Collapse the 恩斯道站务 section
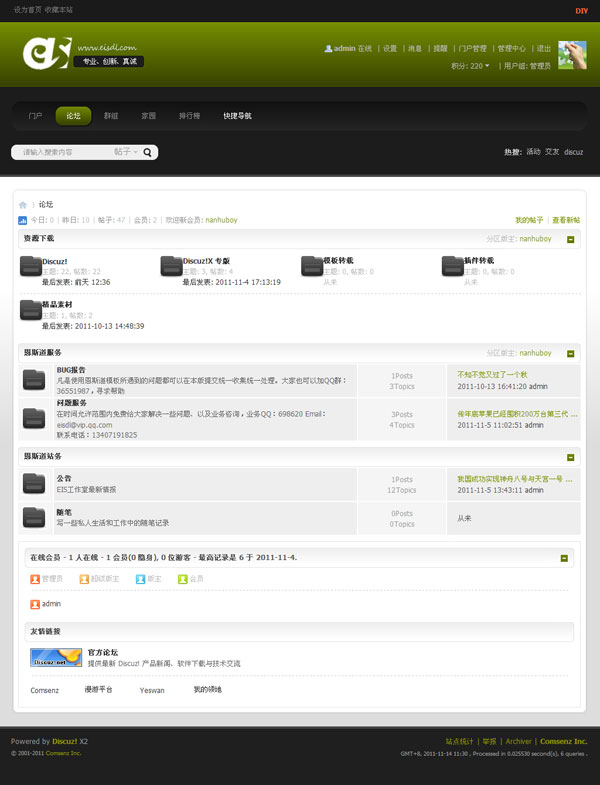The height and width of the screenshot is (785, 600). (570, 458)
